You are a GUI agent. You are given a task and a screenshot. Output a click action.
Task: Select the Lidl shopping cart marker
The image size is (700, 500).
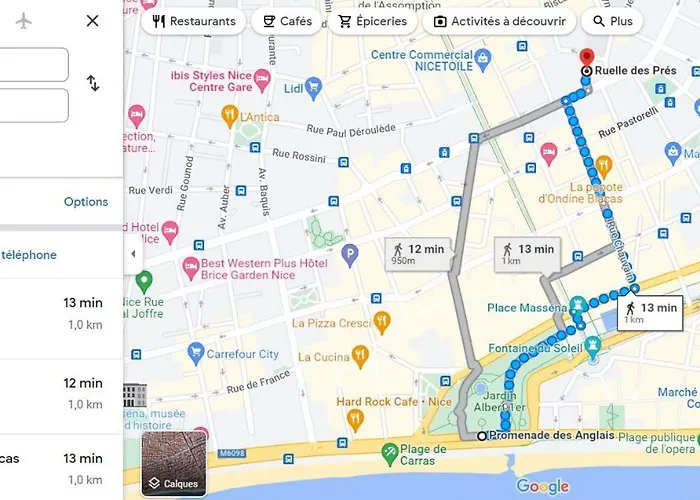coord(314,88)
